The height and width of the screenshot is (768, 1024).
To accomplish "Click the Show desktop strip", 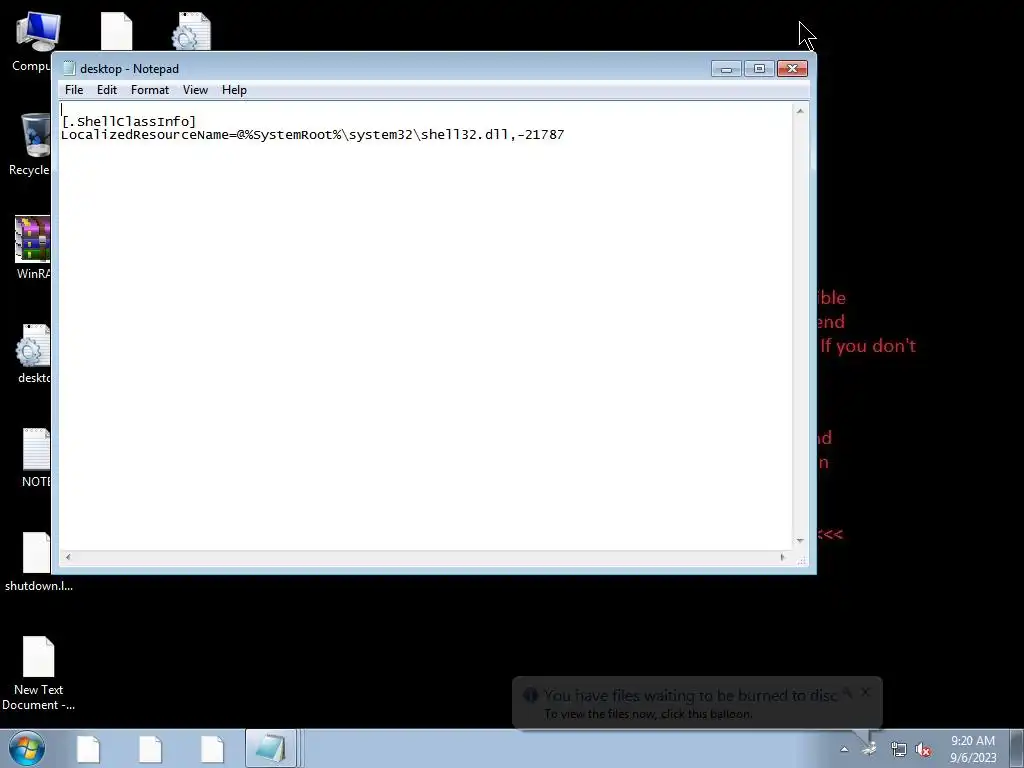I will click(x=1017, y=748).
